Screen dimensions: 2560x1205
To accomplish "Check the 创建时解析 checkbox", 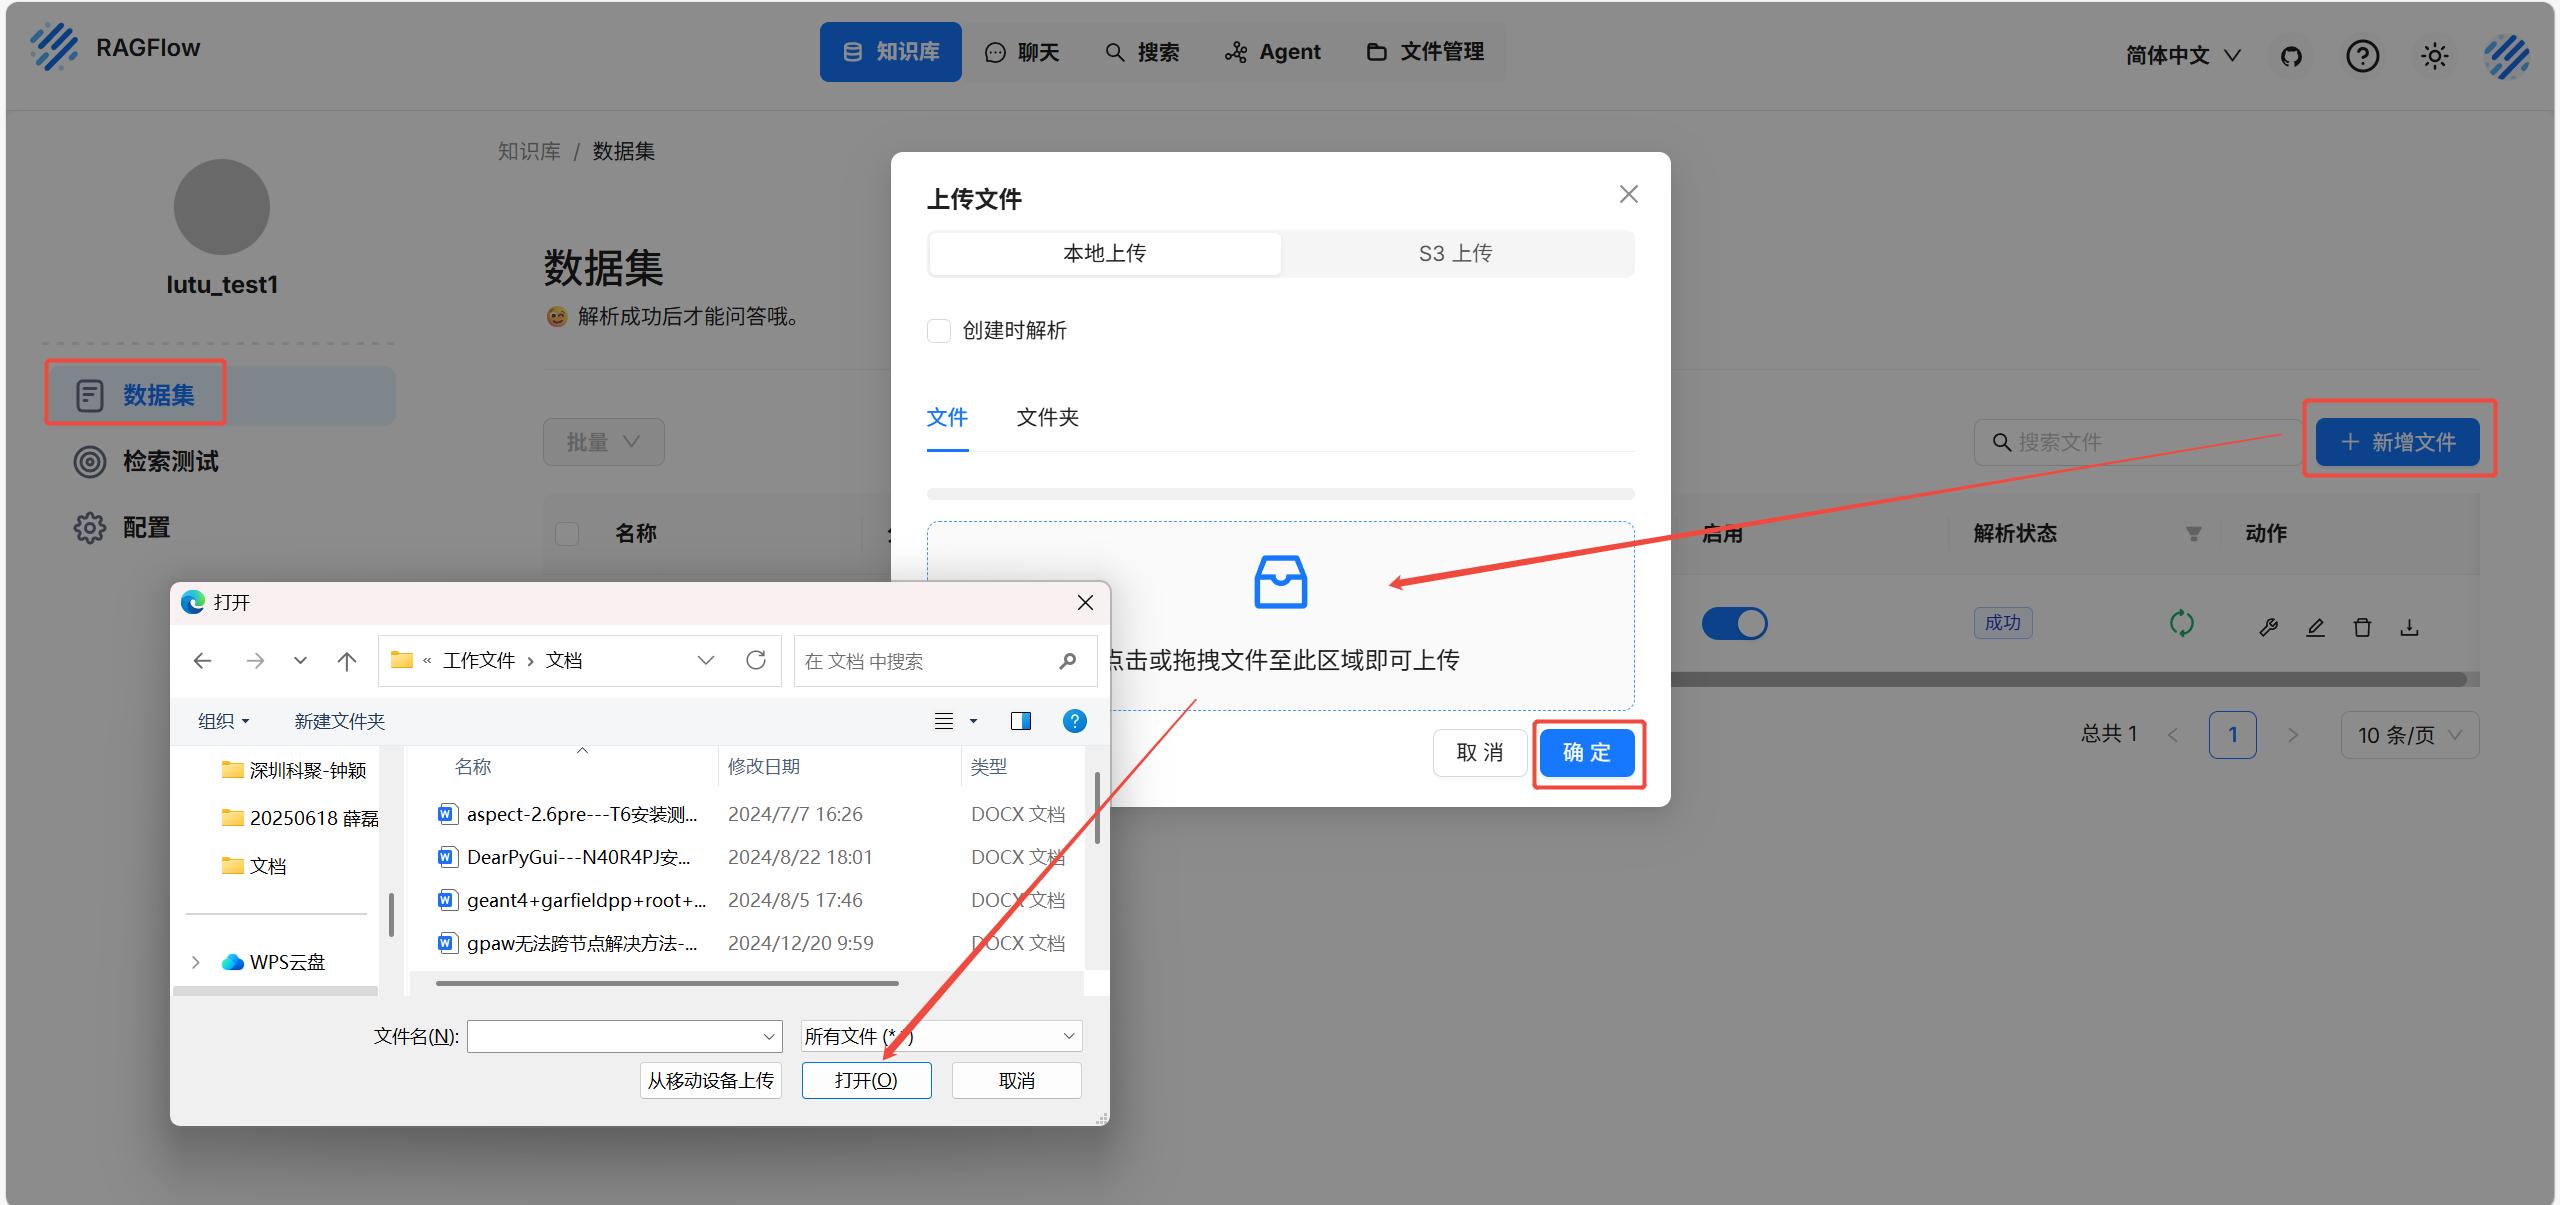I will click(939, 331).
